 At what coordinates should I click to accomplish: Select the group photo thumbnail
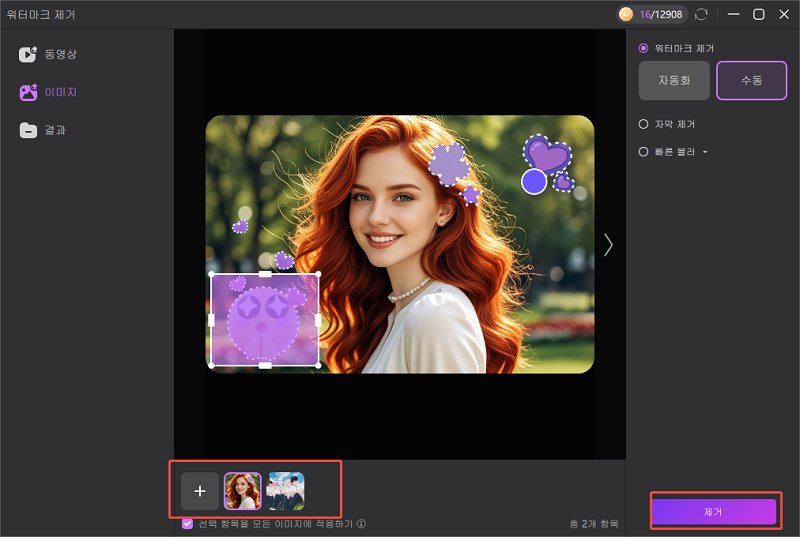[286, 491]
